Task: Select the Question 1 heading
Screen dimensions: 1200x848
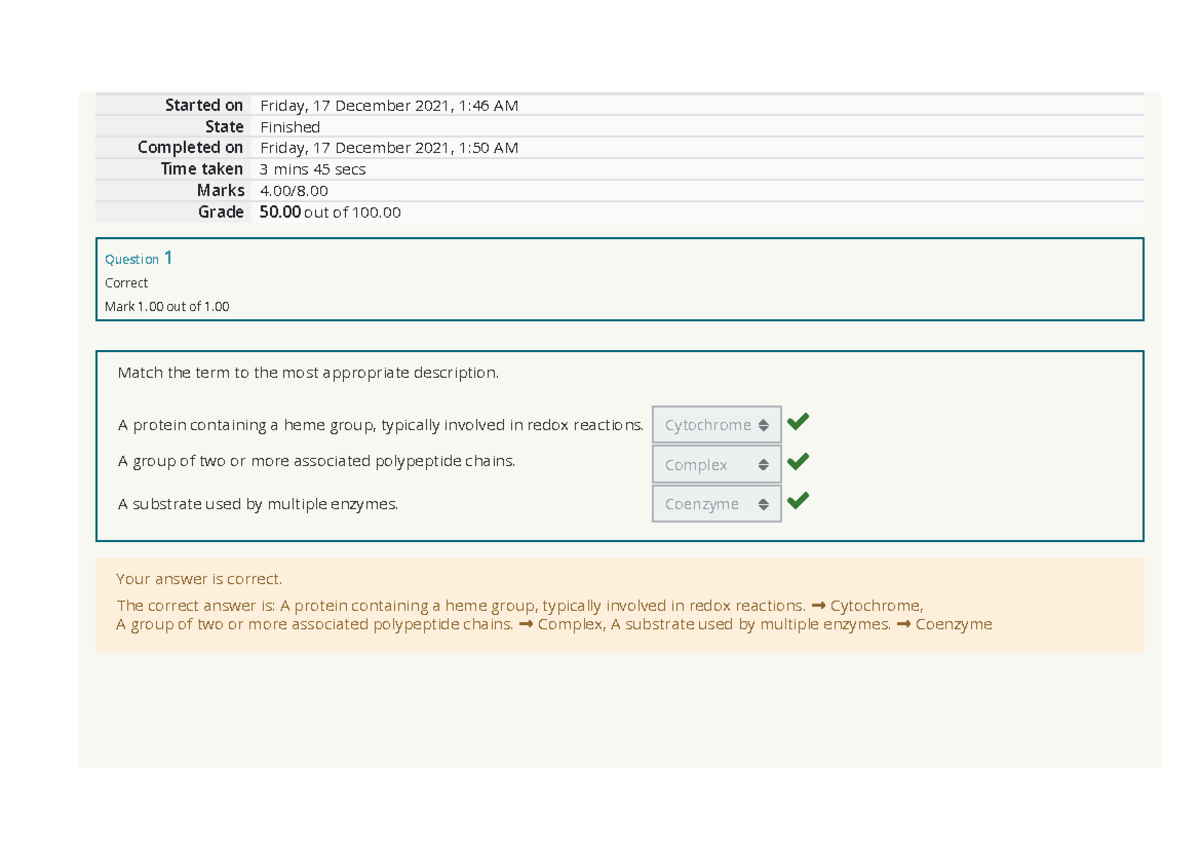Action: tap(139, 258)
